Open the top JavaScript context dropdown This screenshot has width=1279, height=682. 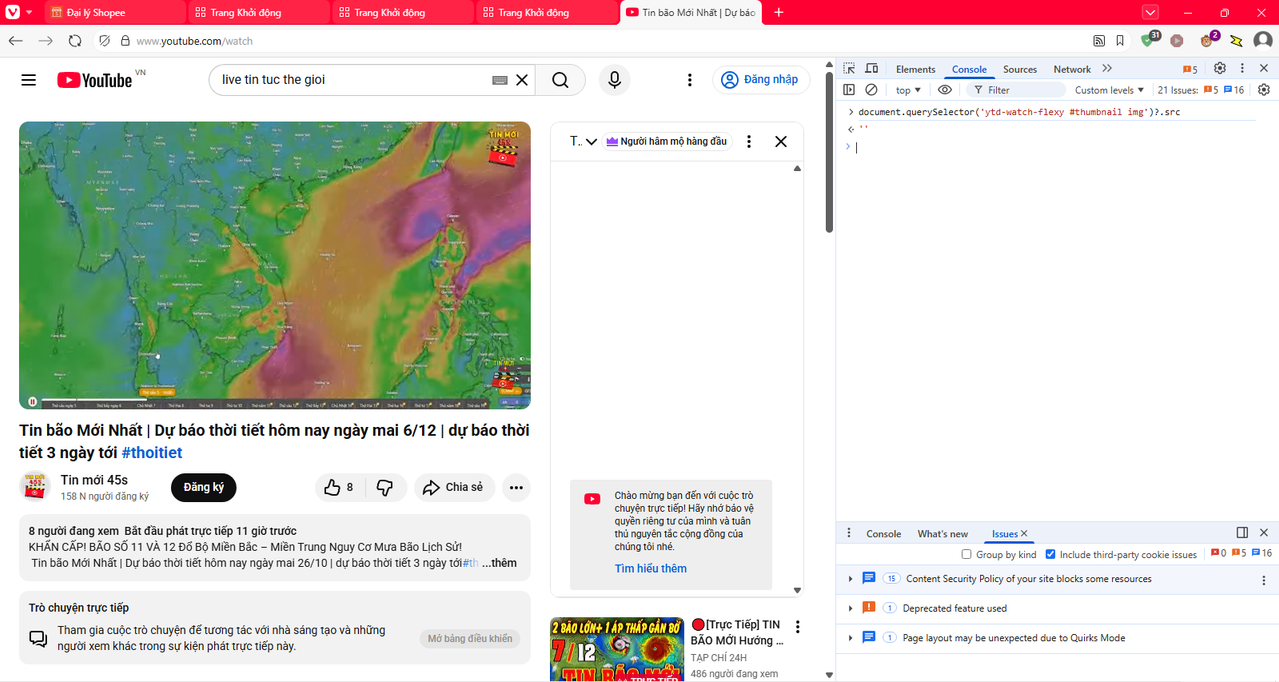(908, 90)
